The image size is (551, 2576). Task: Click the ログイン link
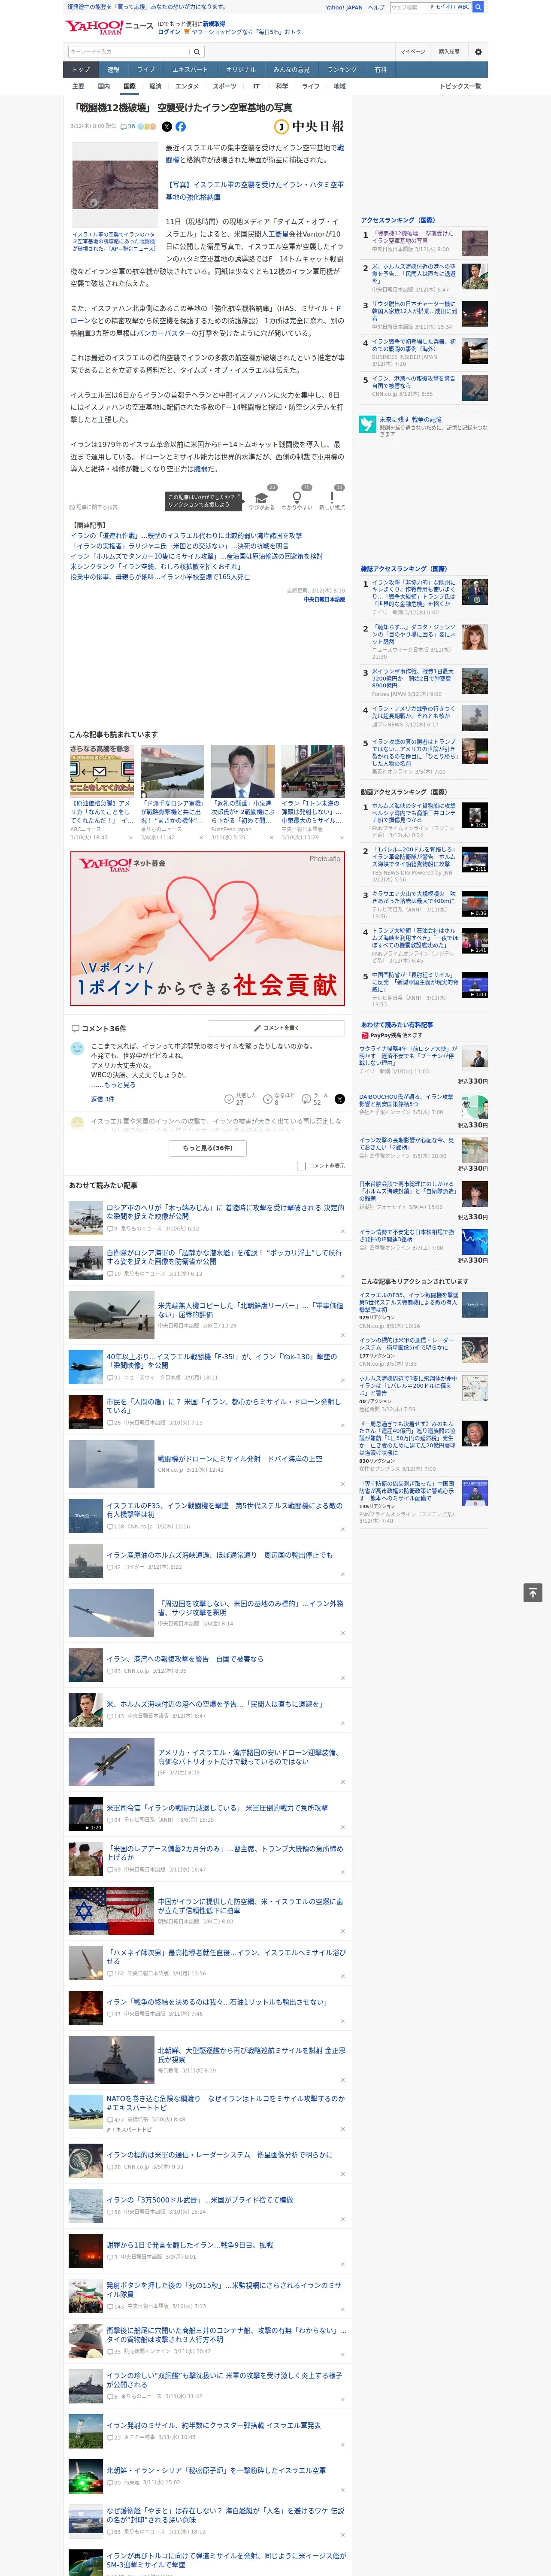[169, 32]
